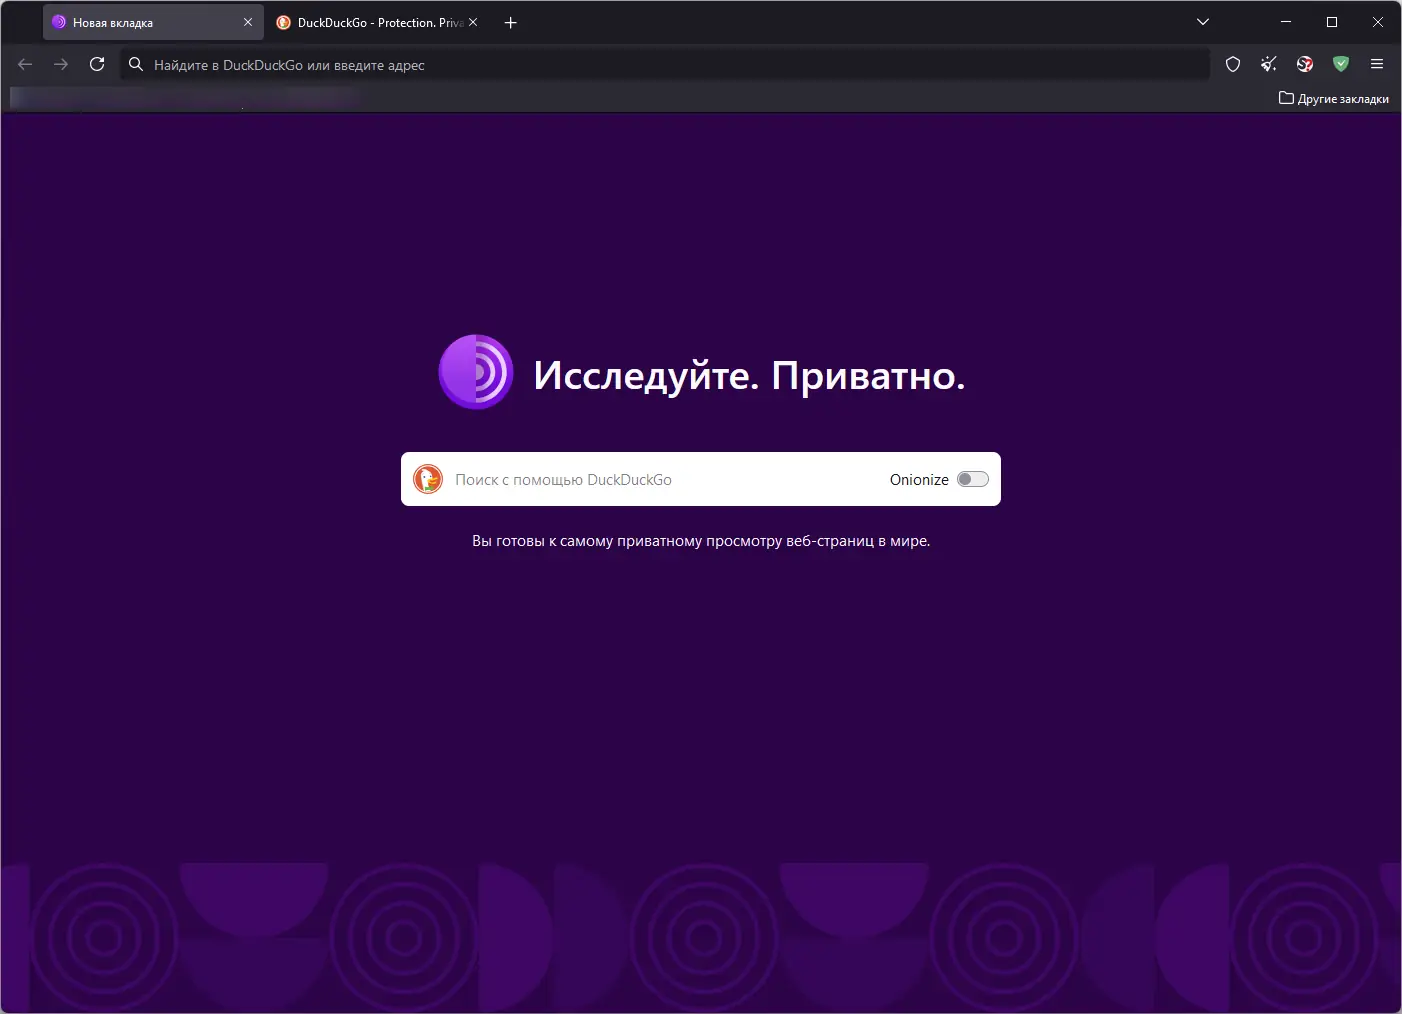Click the DuckDuckGo duck icon in search box

tap(429, 479)
